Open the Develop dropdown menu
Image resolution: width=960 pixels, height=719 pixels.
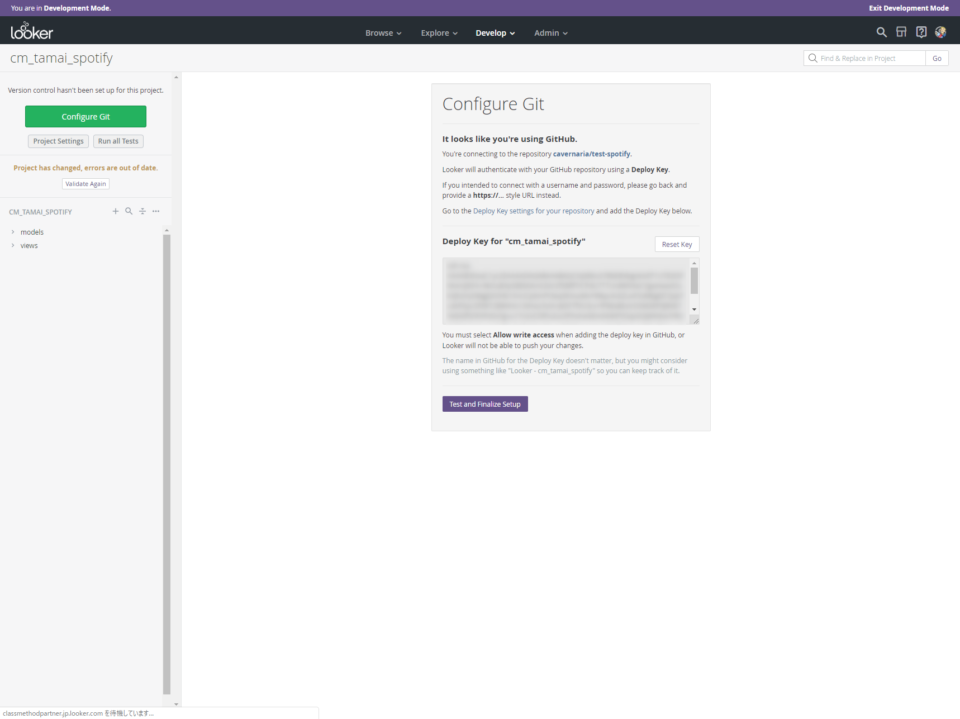(x=495, y=33)
